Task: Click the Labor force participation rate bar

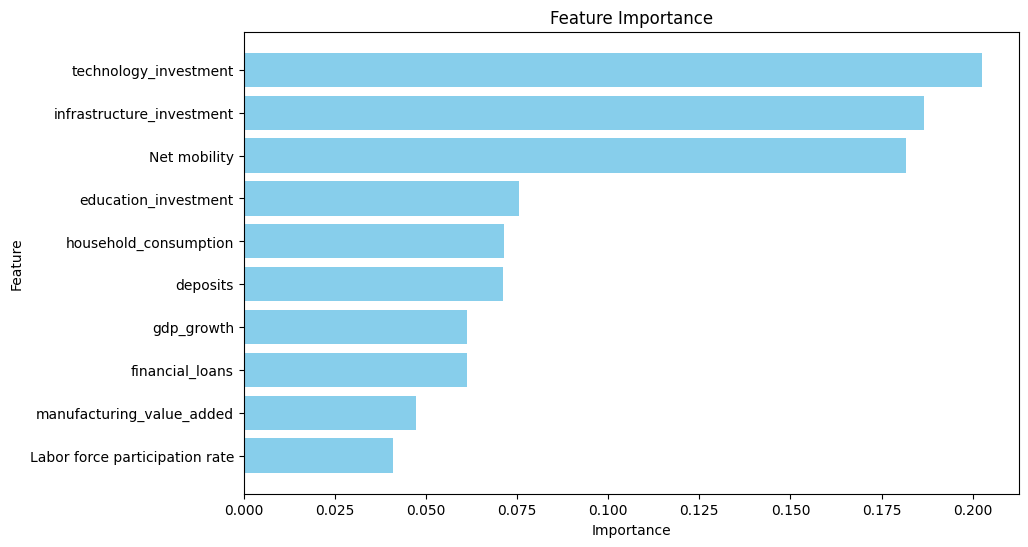Action: click(318, 456)
